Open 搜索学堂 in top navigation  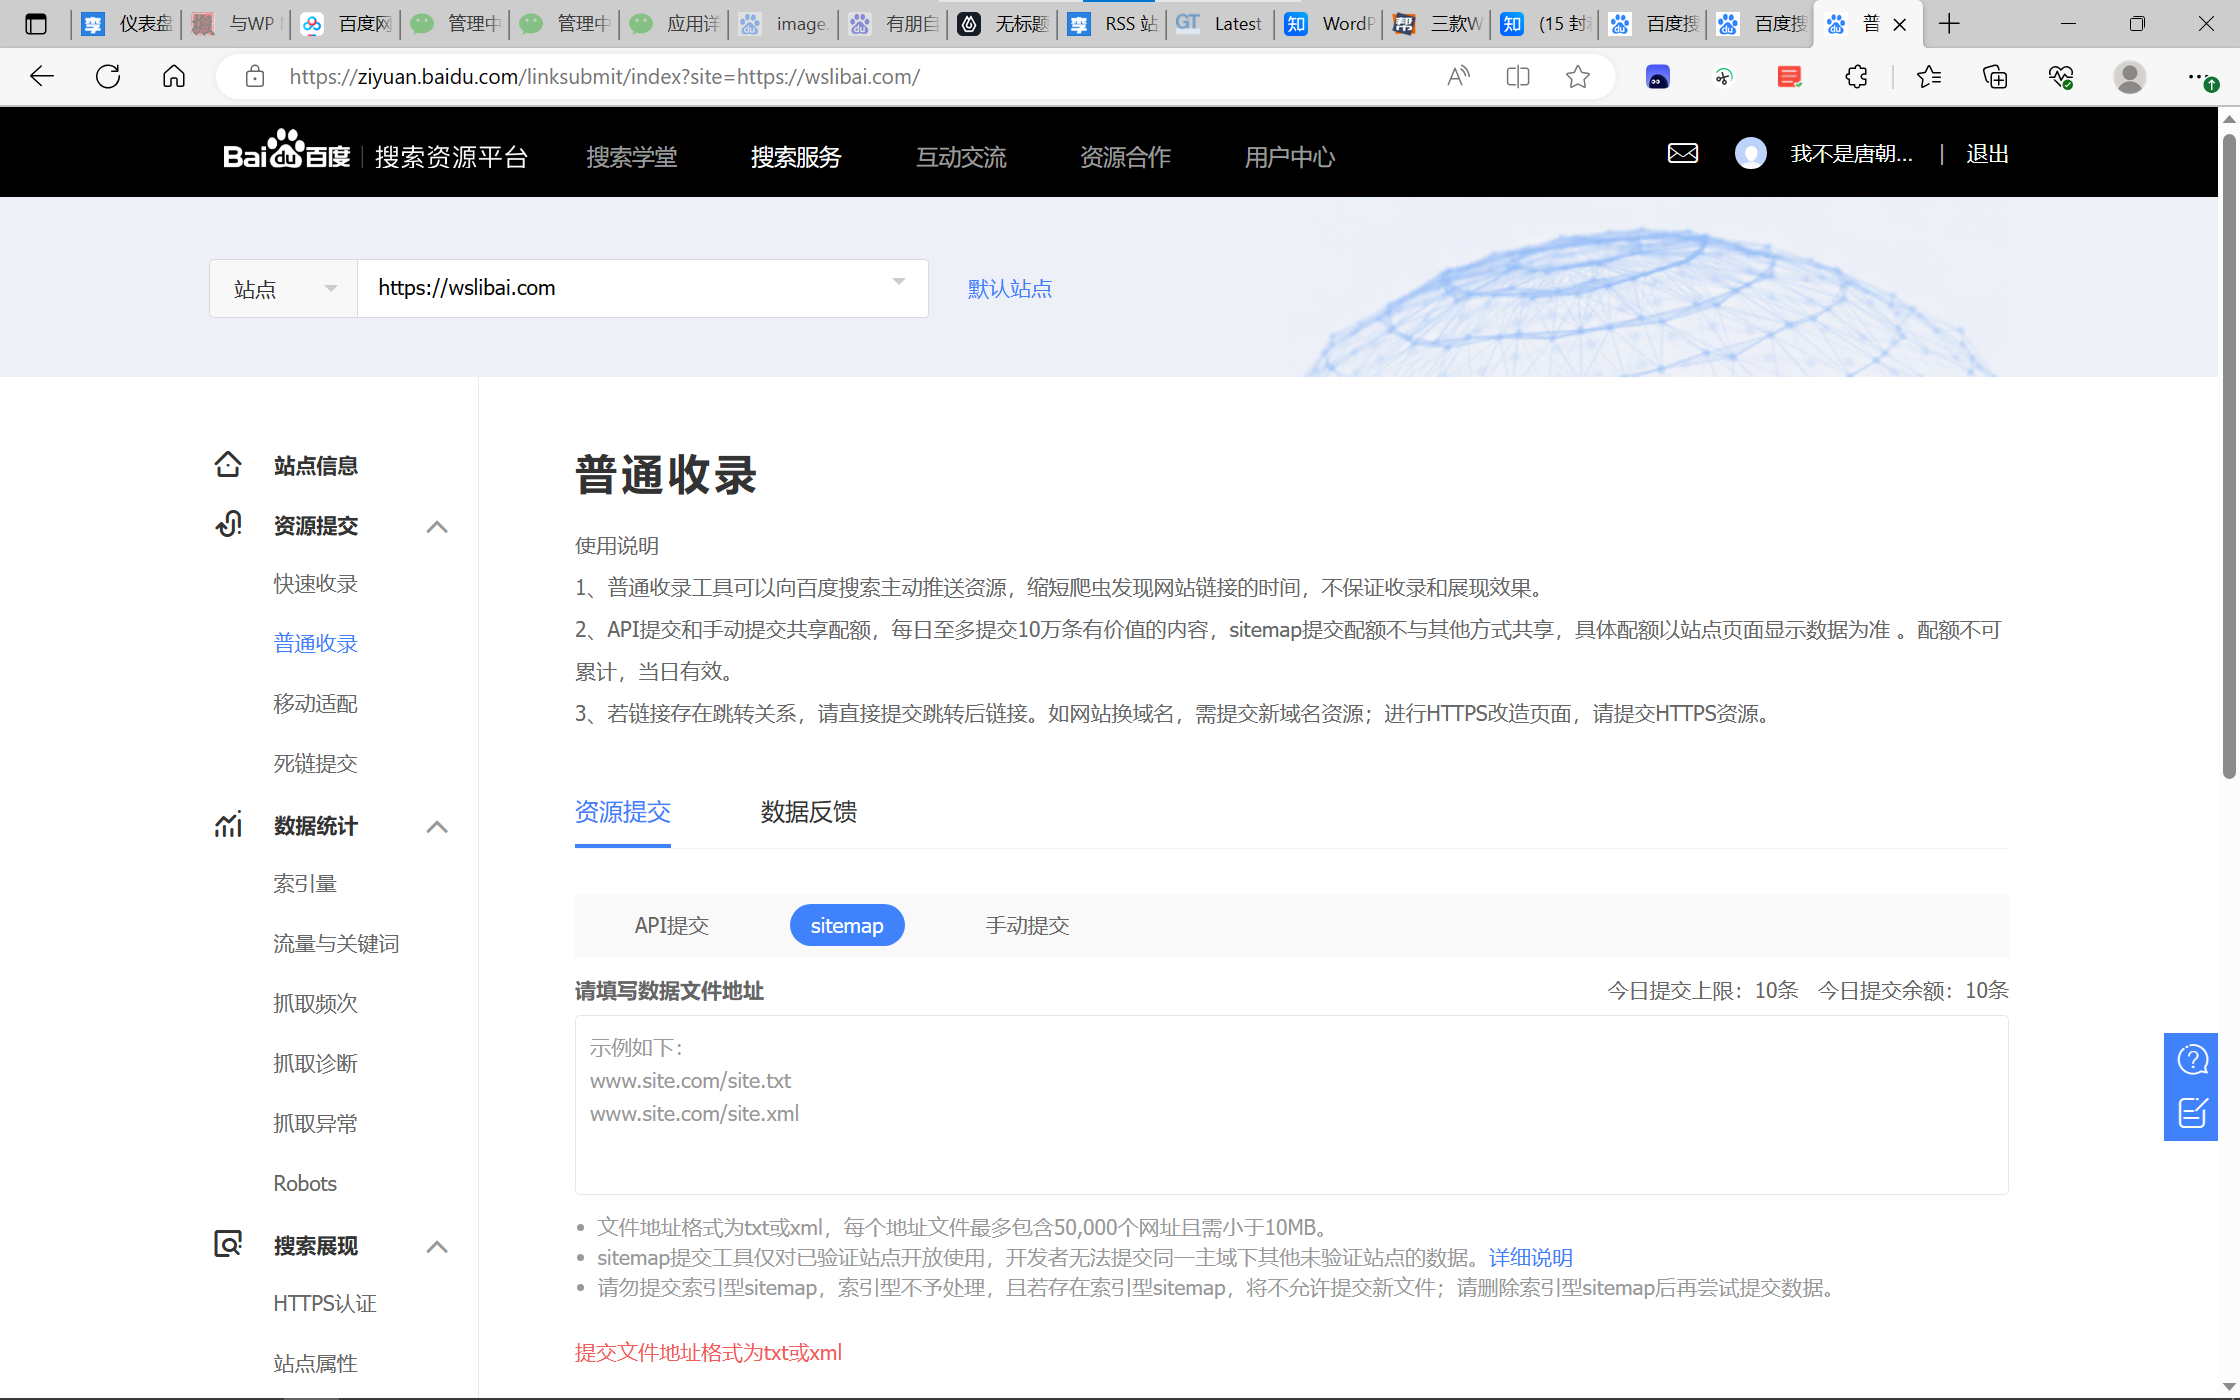tap(631, 157)
